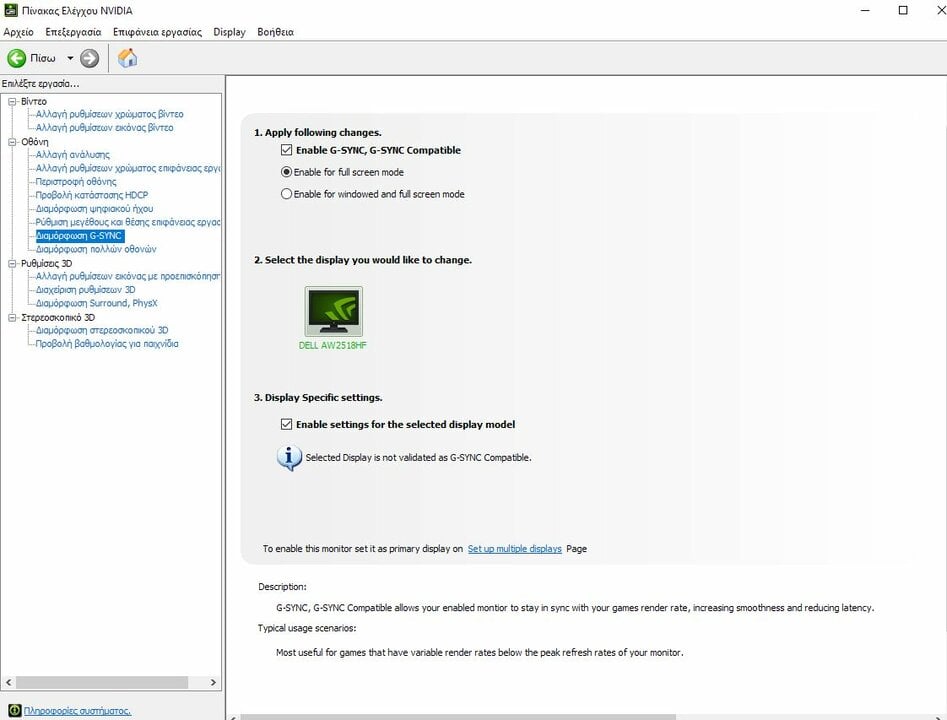Minimize the NVIDIA Control Panel window

865,10
